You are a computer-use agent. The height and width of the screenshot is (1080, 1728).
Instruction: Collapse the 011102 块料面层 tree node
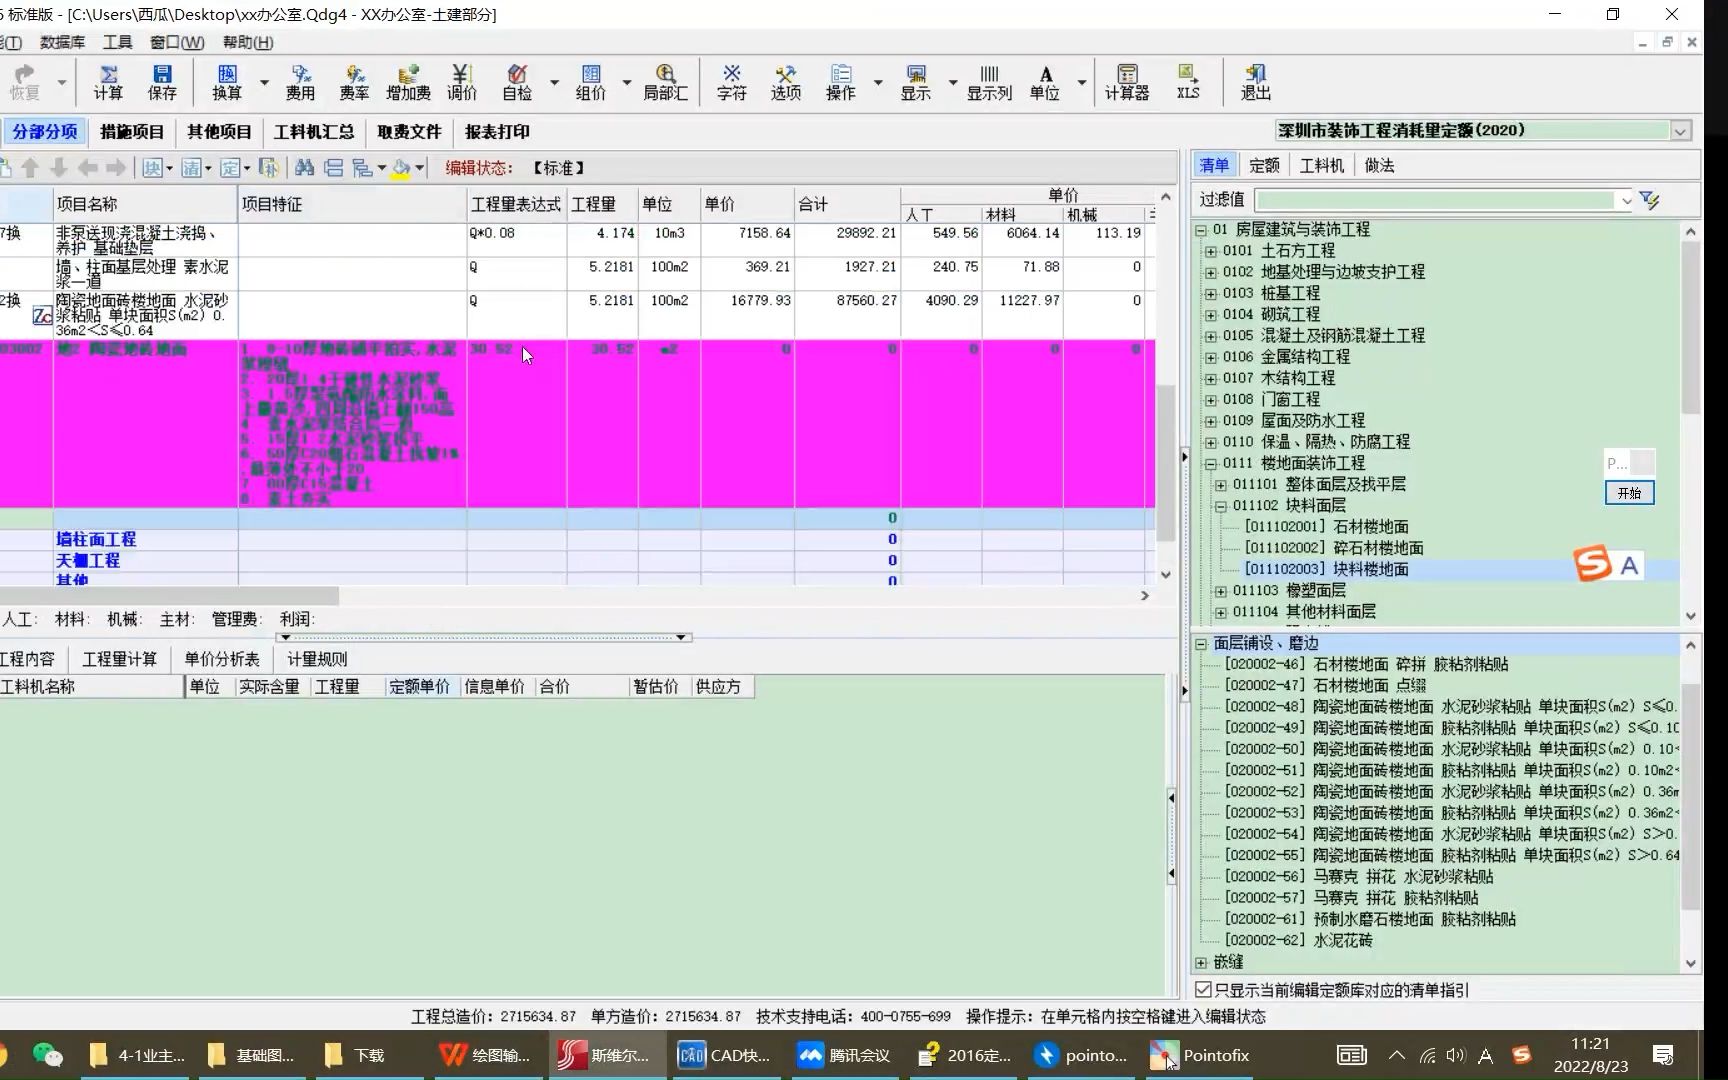pos(1221,506)
